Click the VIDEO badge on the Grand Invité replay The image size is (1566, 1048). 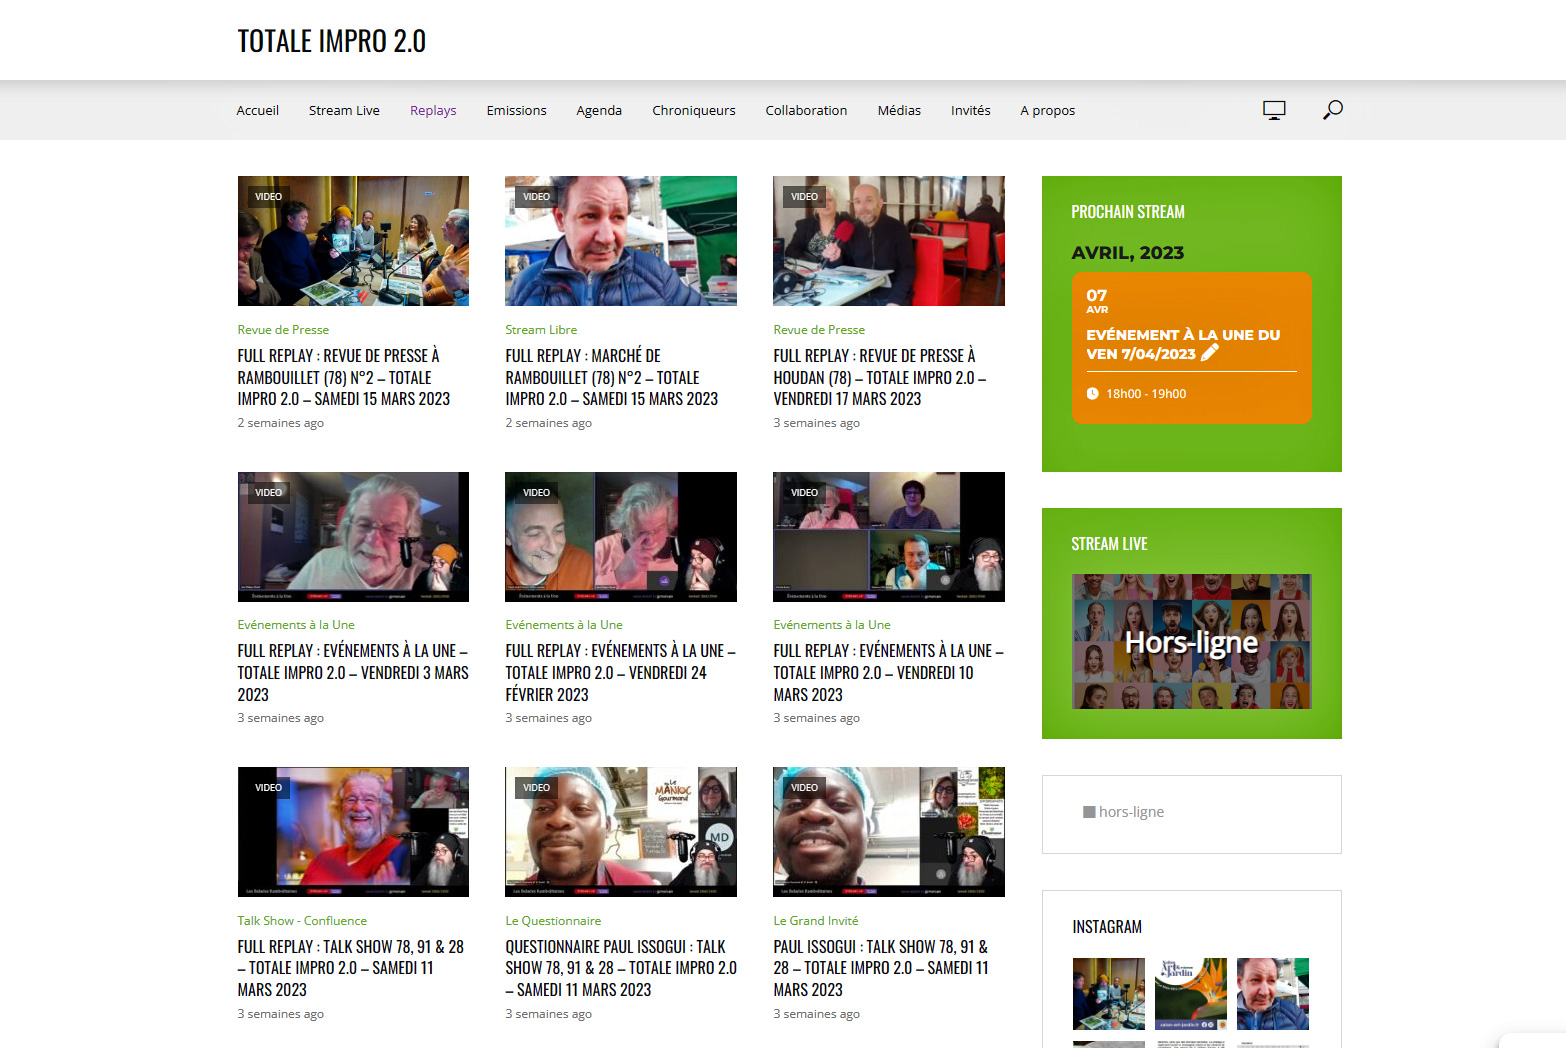tap(804, 787)
